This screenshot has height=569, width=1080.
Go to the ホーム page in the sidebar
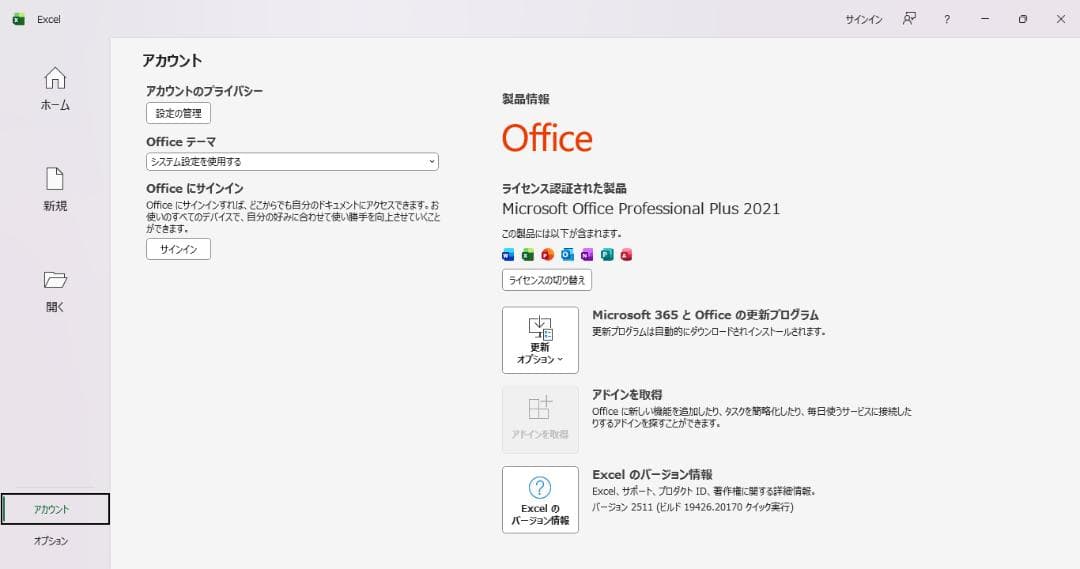tap(55, 89)
